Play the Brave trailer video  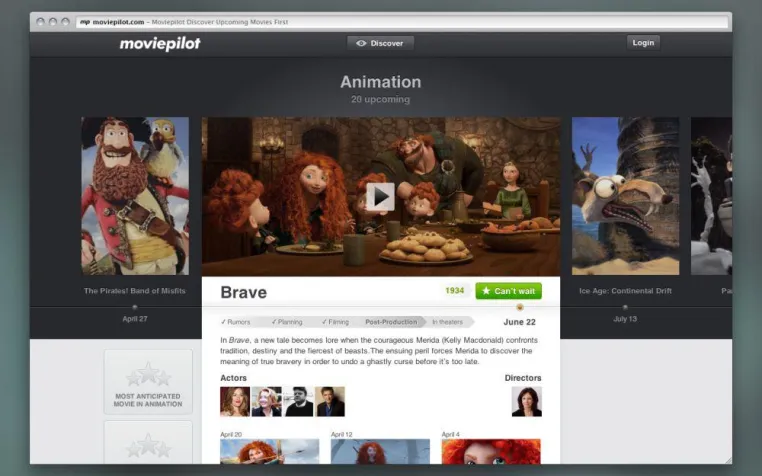[x=380, y=197]
